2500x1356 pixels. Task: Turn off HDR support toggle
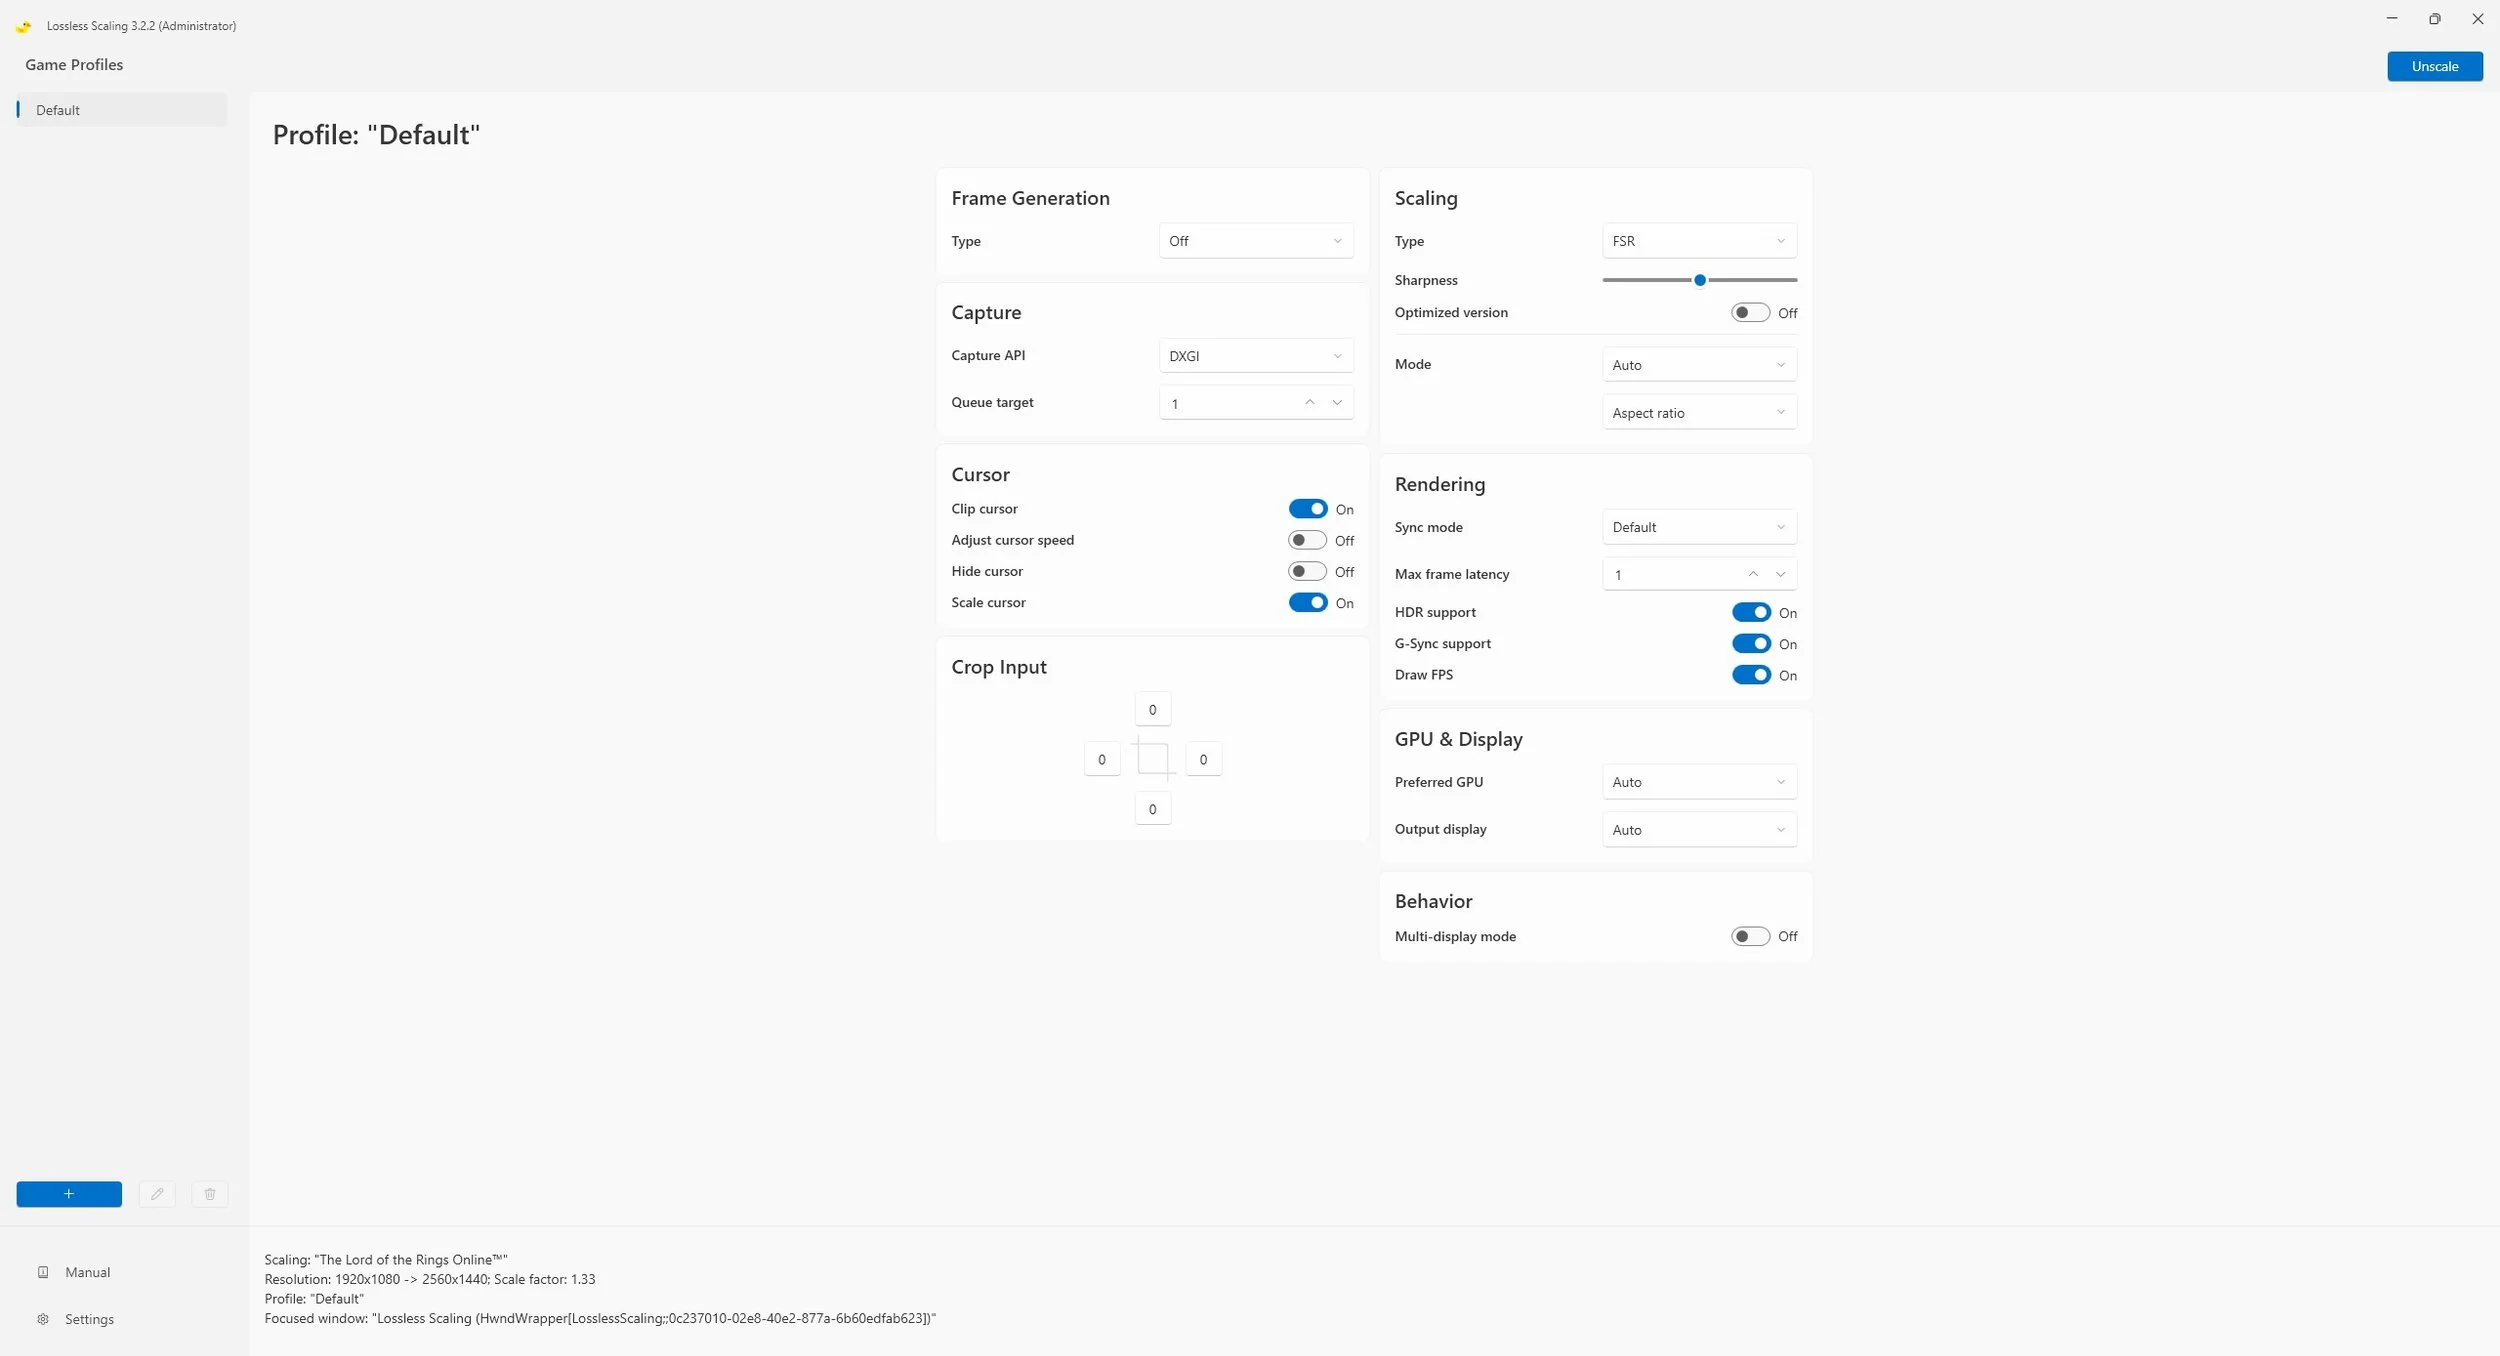(1750, 612)
